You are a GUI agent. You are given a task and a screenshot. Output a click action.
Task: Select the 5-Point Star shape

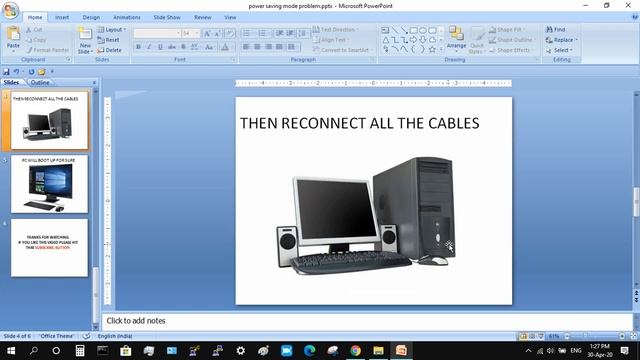[432, 49]
